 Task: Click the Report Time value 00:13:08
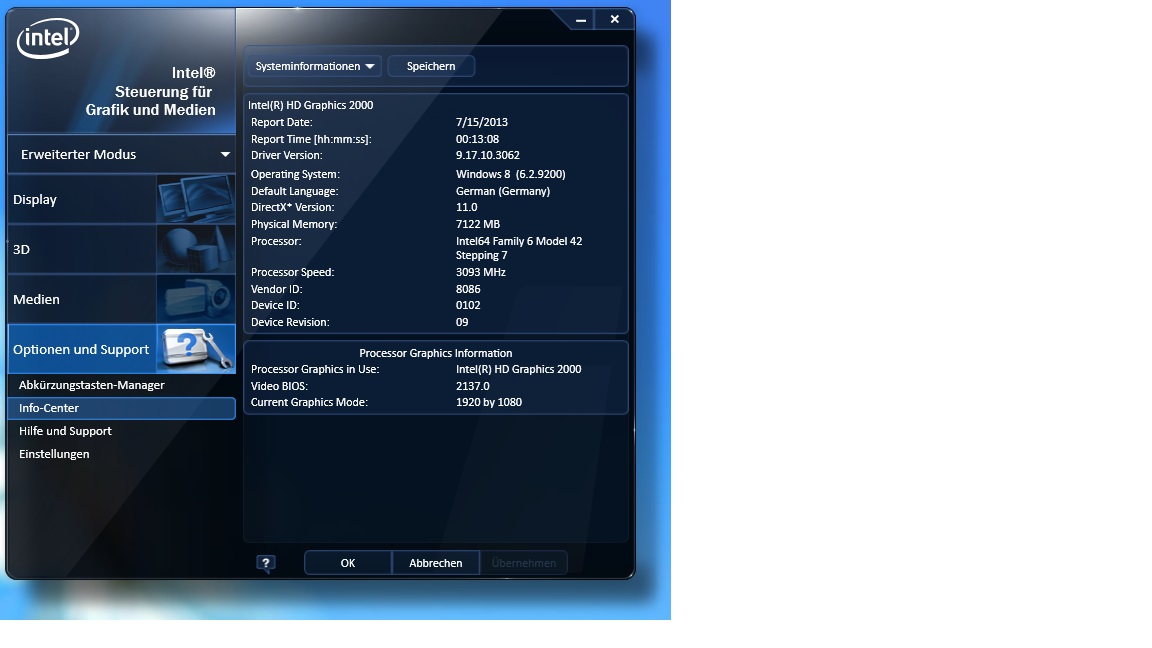[478, 139]
